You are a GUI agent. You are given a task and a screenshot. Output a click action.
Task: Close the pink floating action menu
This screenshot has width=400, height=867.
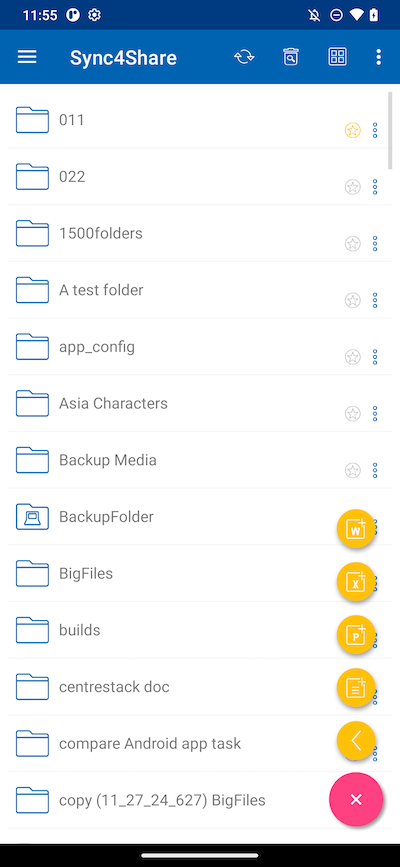(356, 799)
